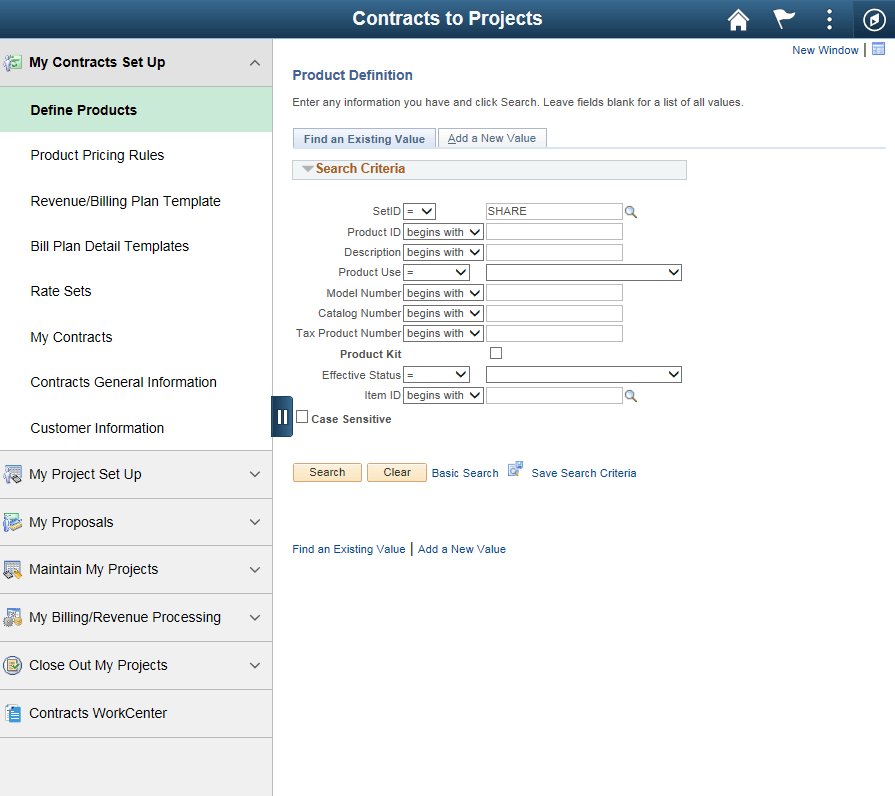Click inside the Description input field

[554, 252]
